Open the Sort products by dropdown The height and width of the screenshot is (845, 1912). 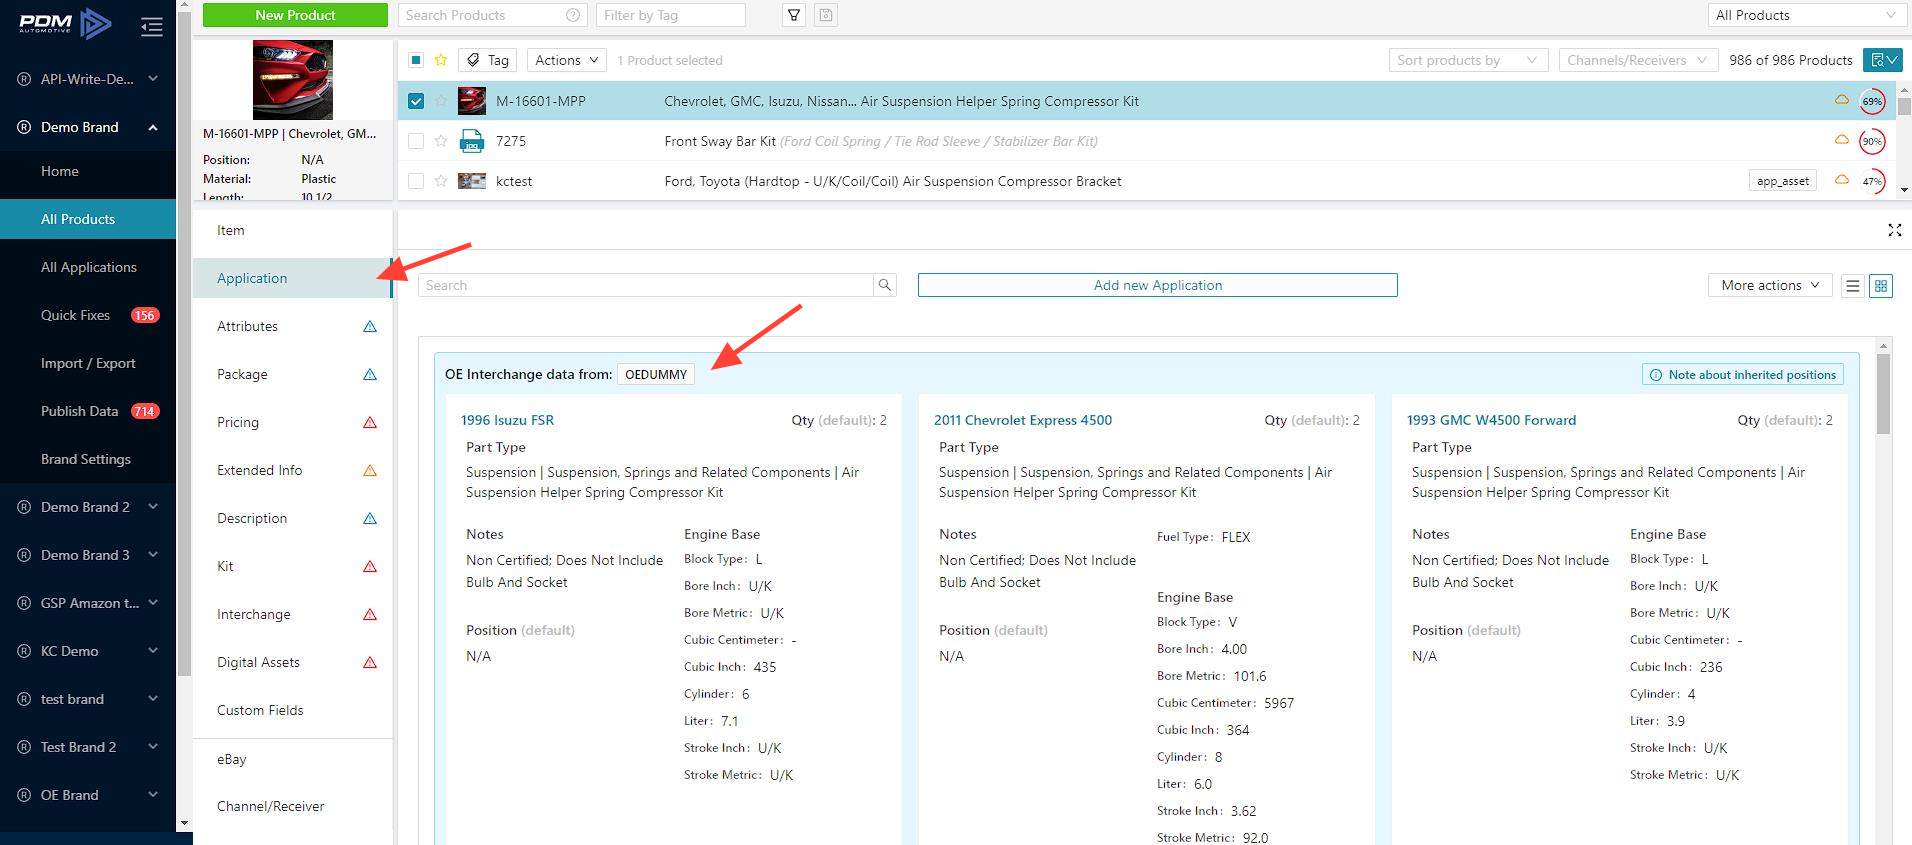(1468, 60)
